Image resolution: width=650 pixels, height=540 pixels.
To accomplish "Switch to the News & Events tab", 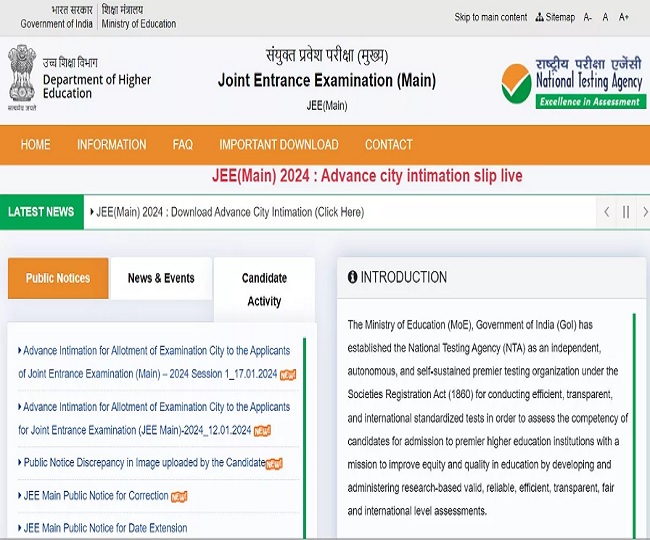I will tap(161, 278).
